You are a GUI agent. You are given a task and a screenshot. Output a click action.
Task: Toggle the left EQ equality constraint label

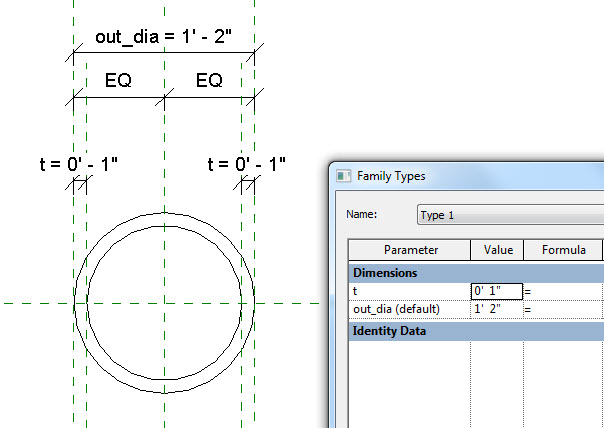click(118, 80)
